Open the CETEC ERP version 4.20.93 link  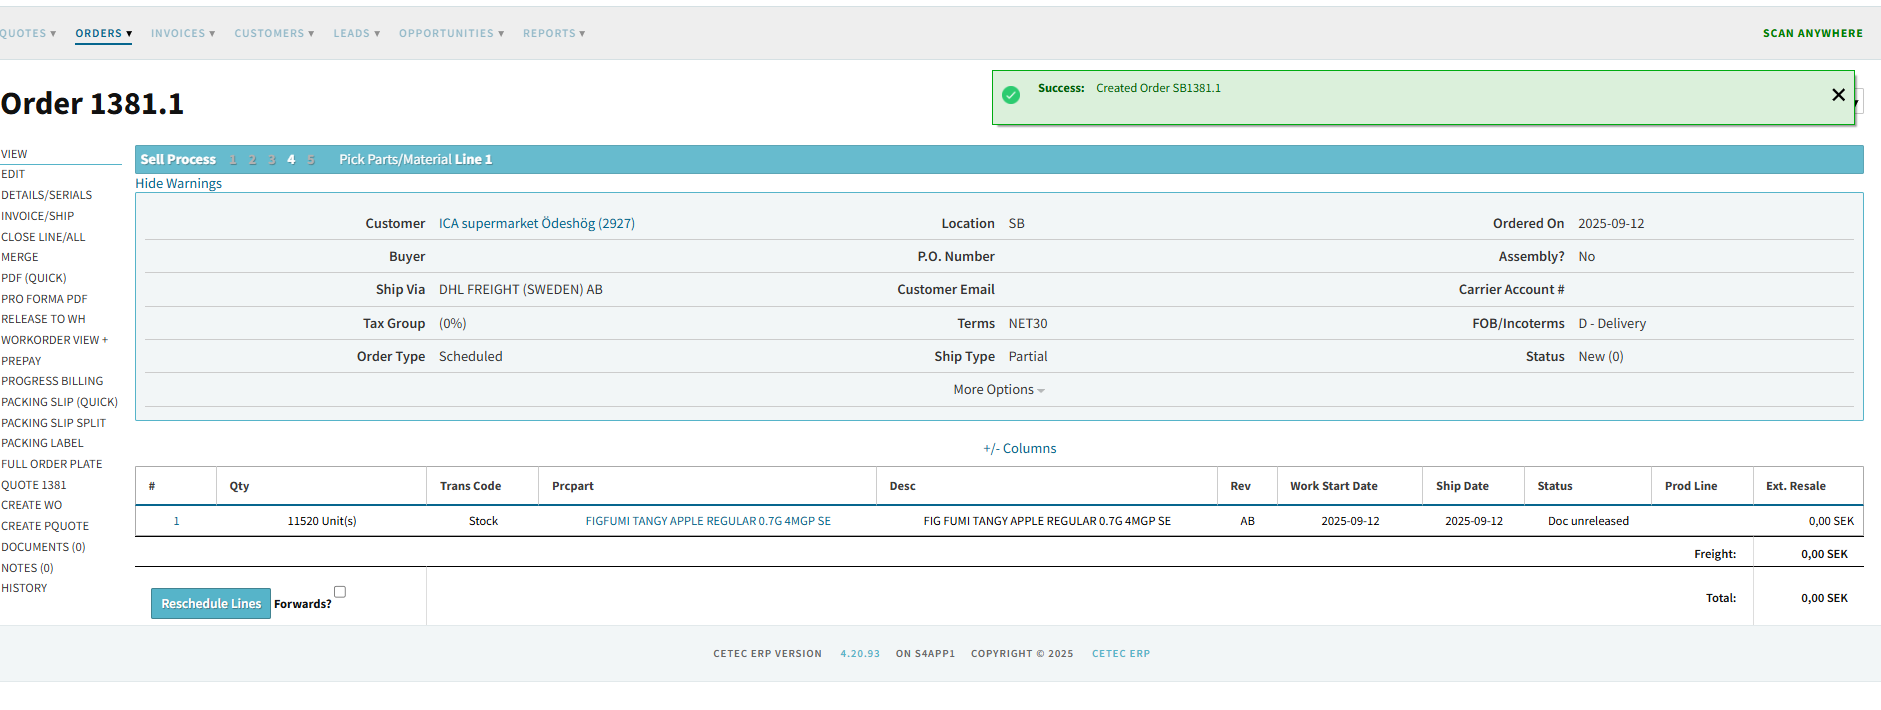[859, 654]
